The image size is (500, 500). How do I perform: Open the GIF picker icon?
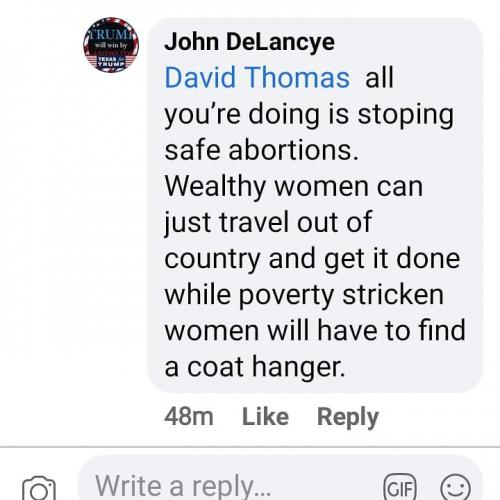400,488
